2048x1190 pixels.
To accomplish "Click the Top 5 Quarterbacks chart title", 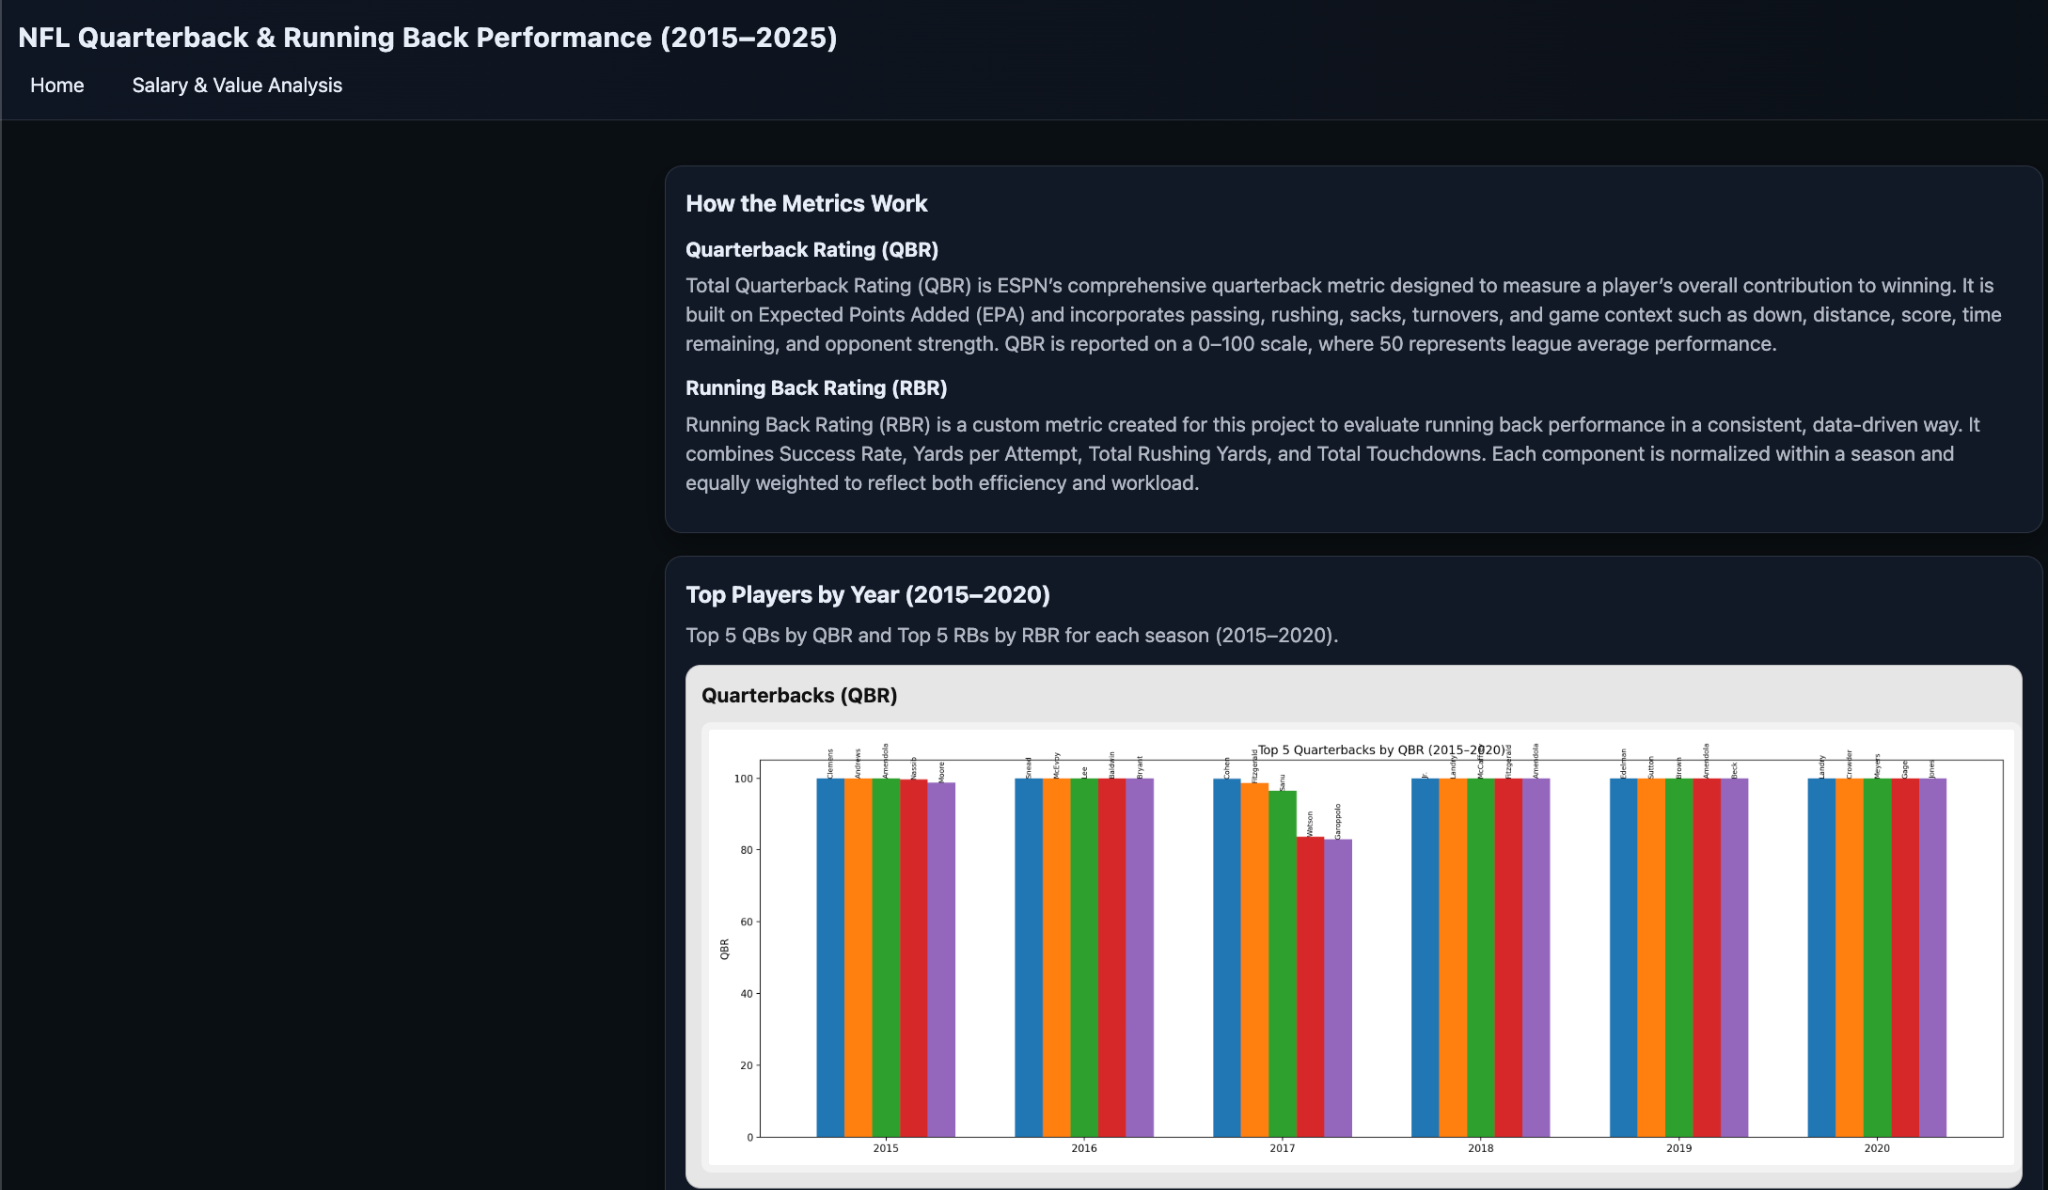I will (x=1380, y=750).
